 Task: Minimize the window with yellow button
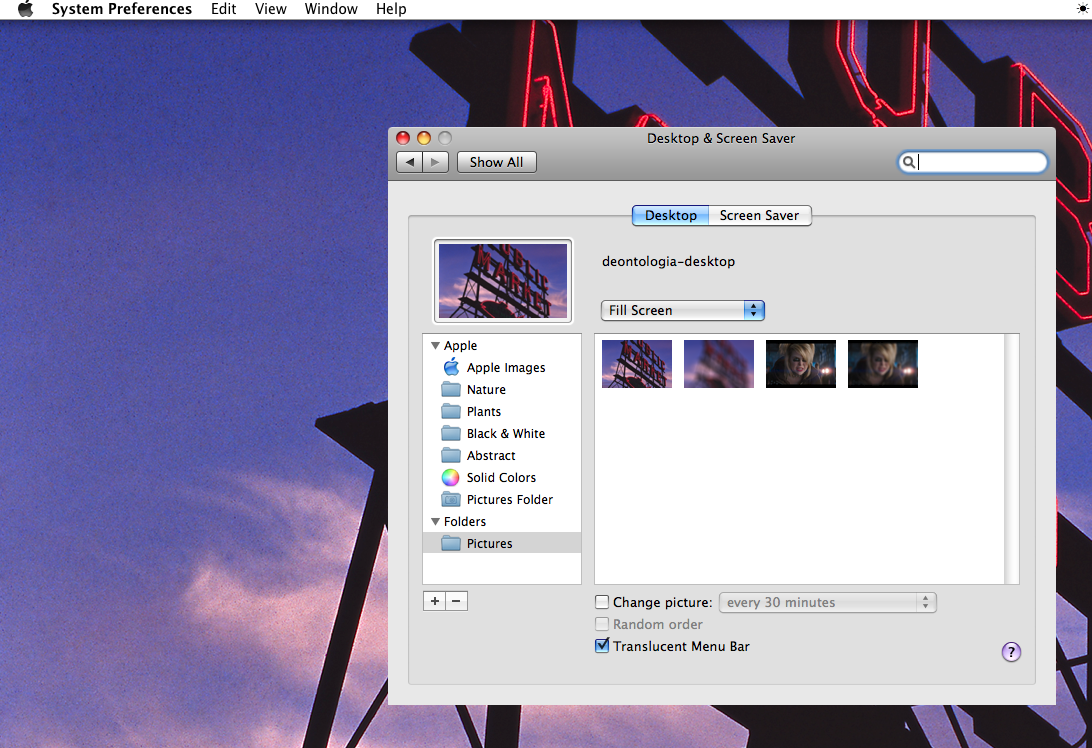[423, 138]
